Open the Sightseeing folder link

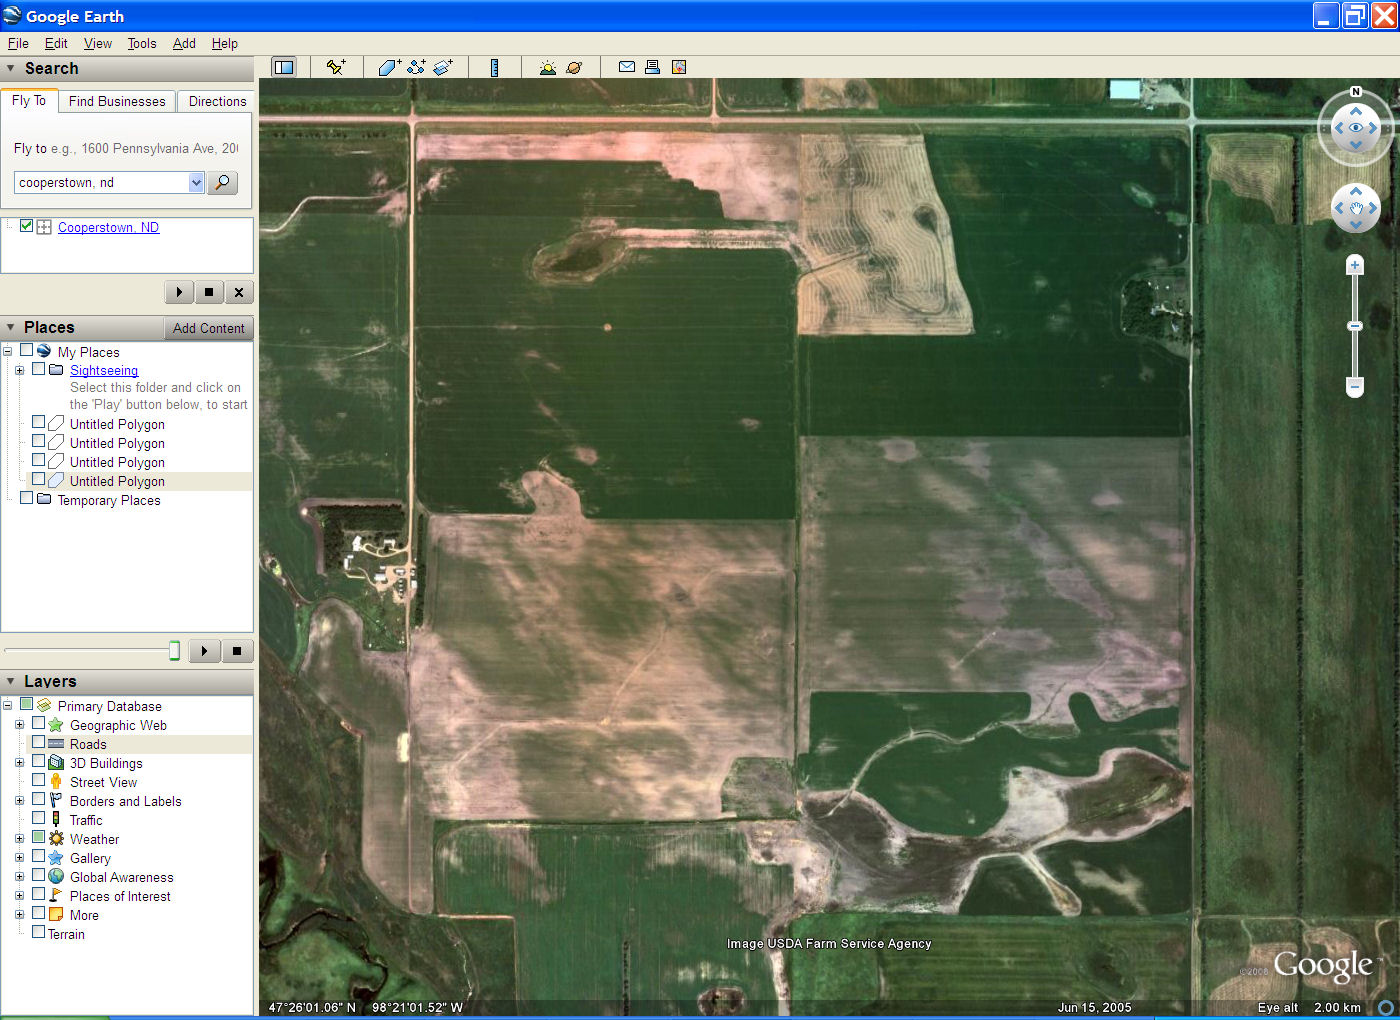pos(104,370)
